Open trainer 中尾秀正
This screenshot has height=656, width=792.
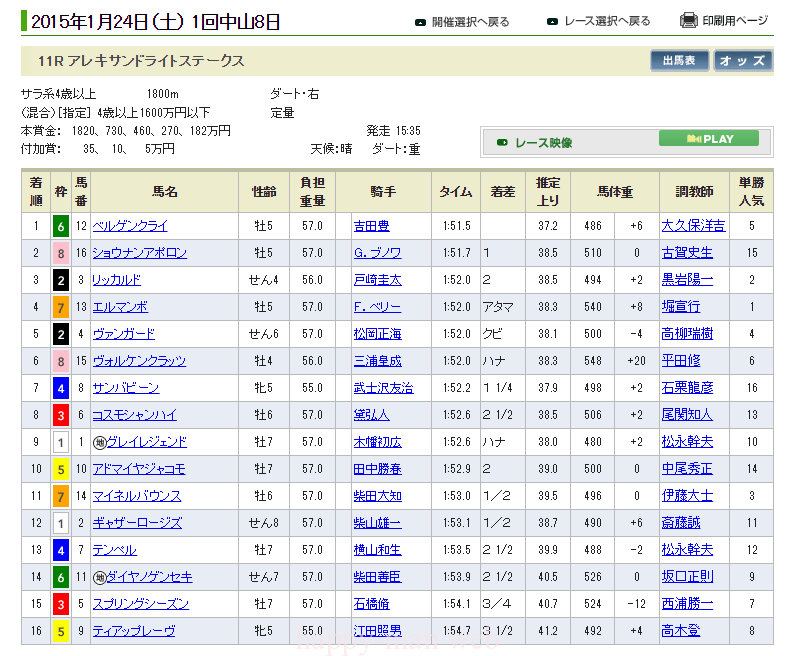pos(687,469)
